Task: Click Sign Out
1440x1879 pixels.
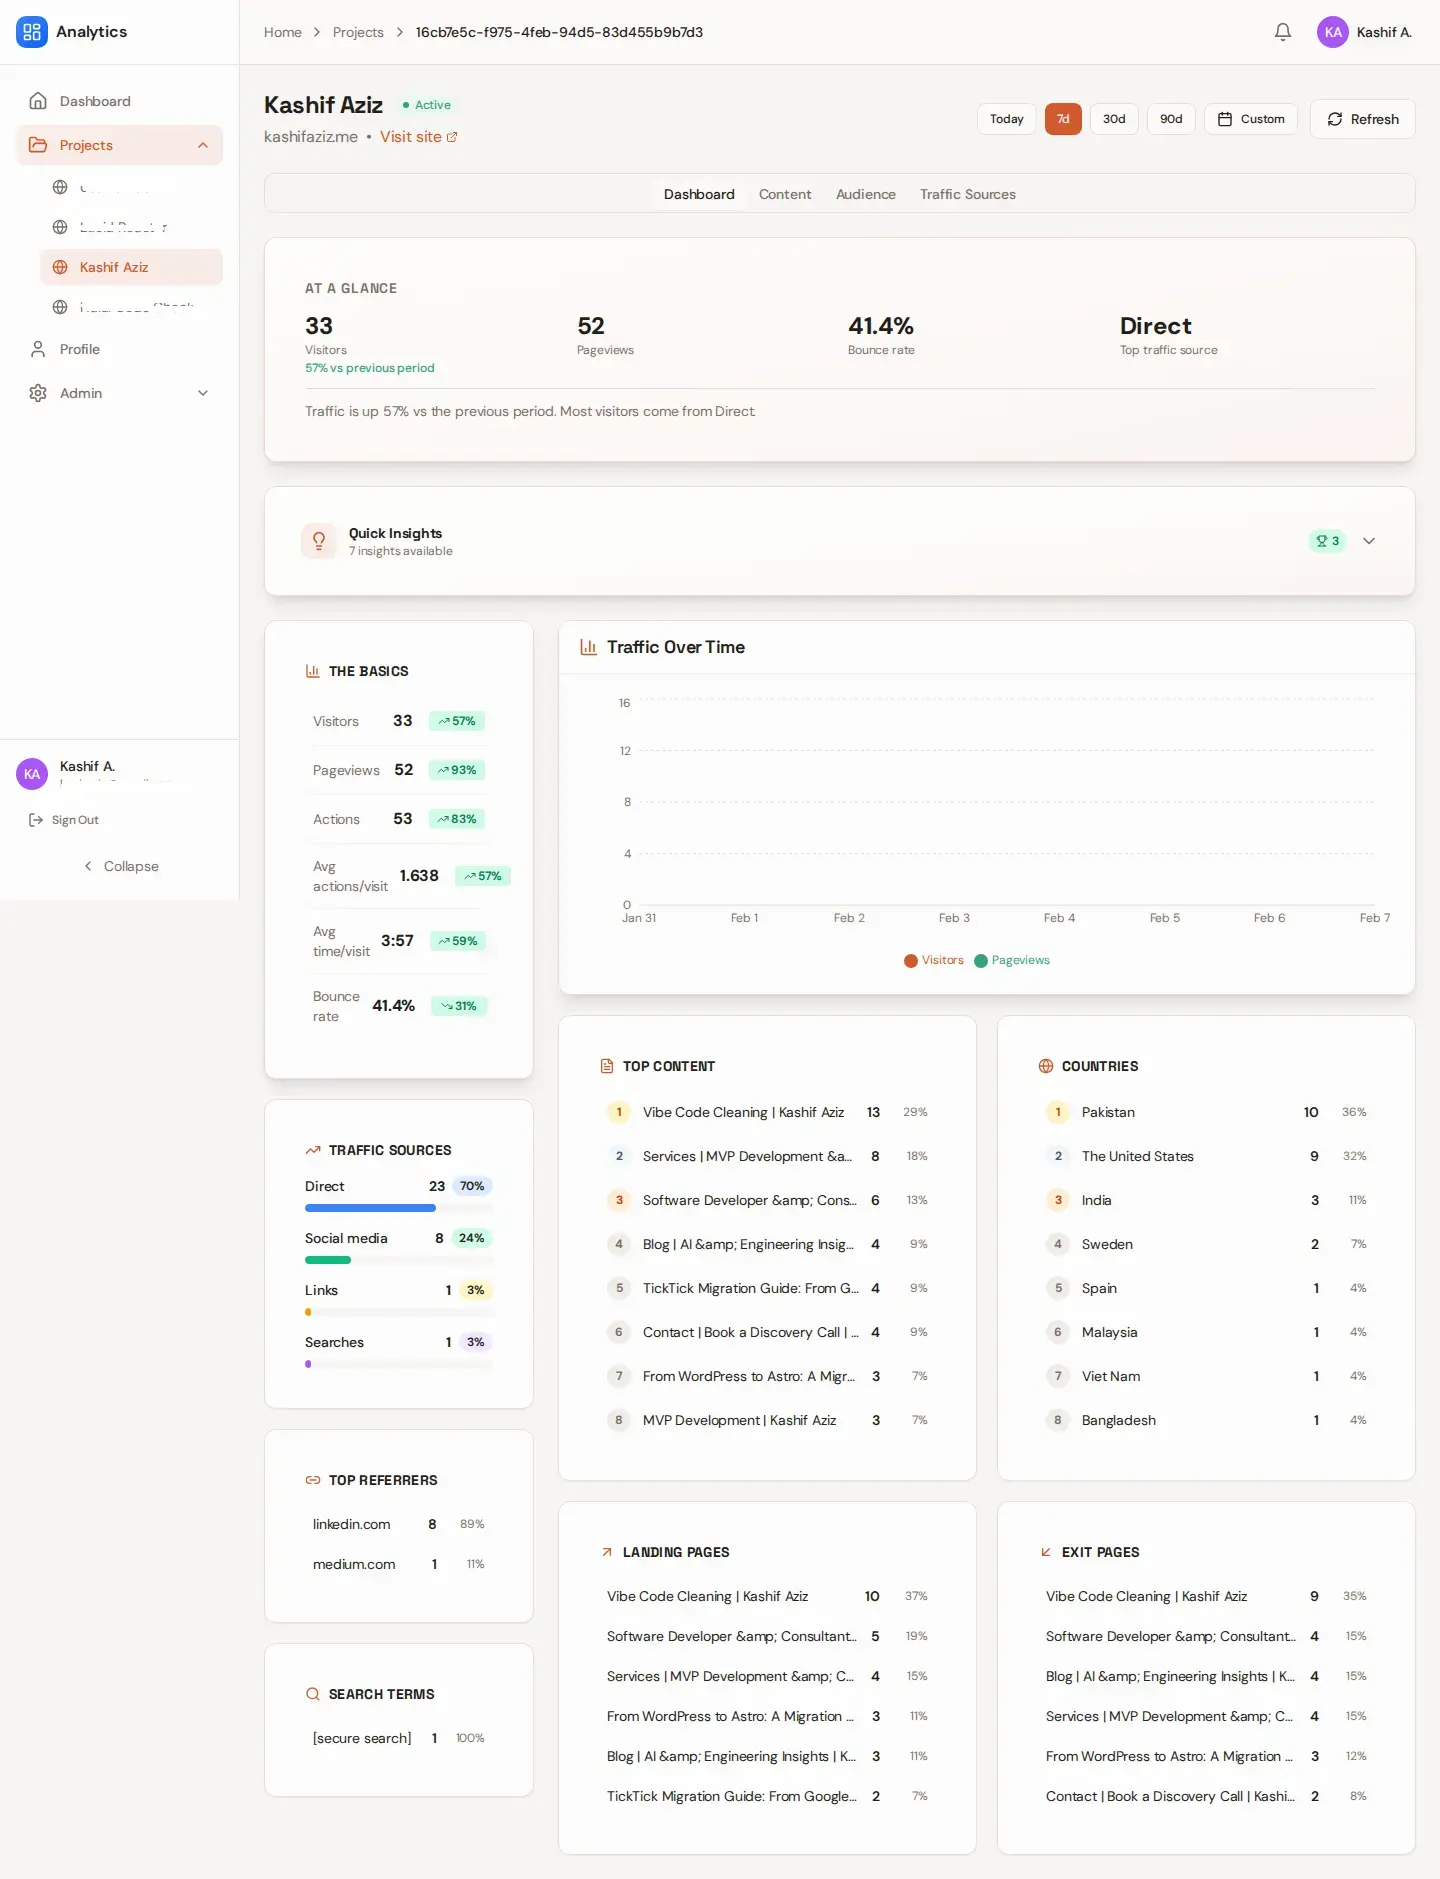Action: 64,820
